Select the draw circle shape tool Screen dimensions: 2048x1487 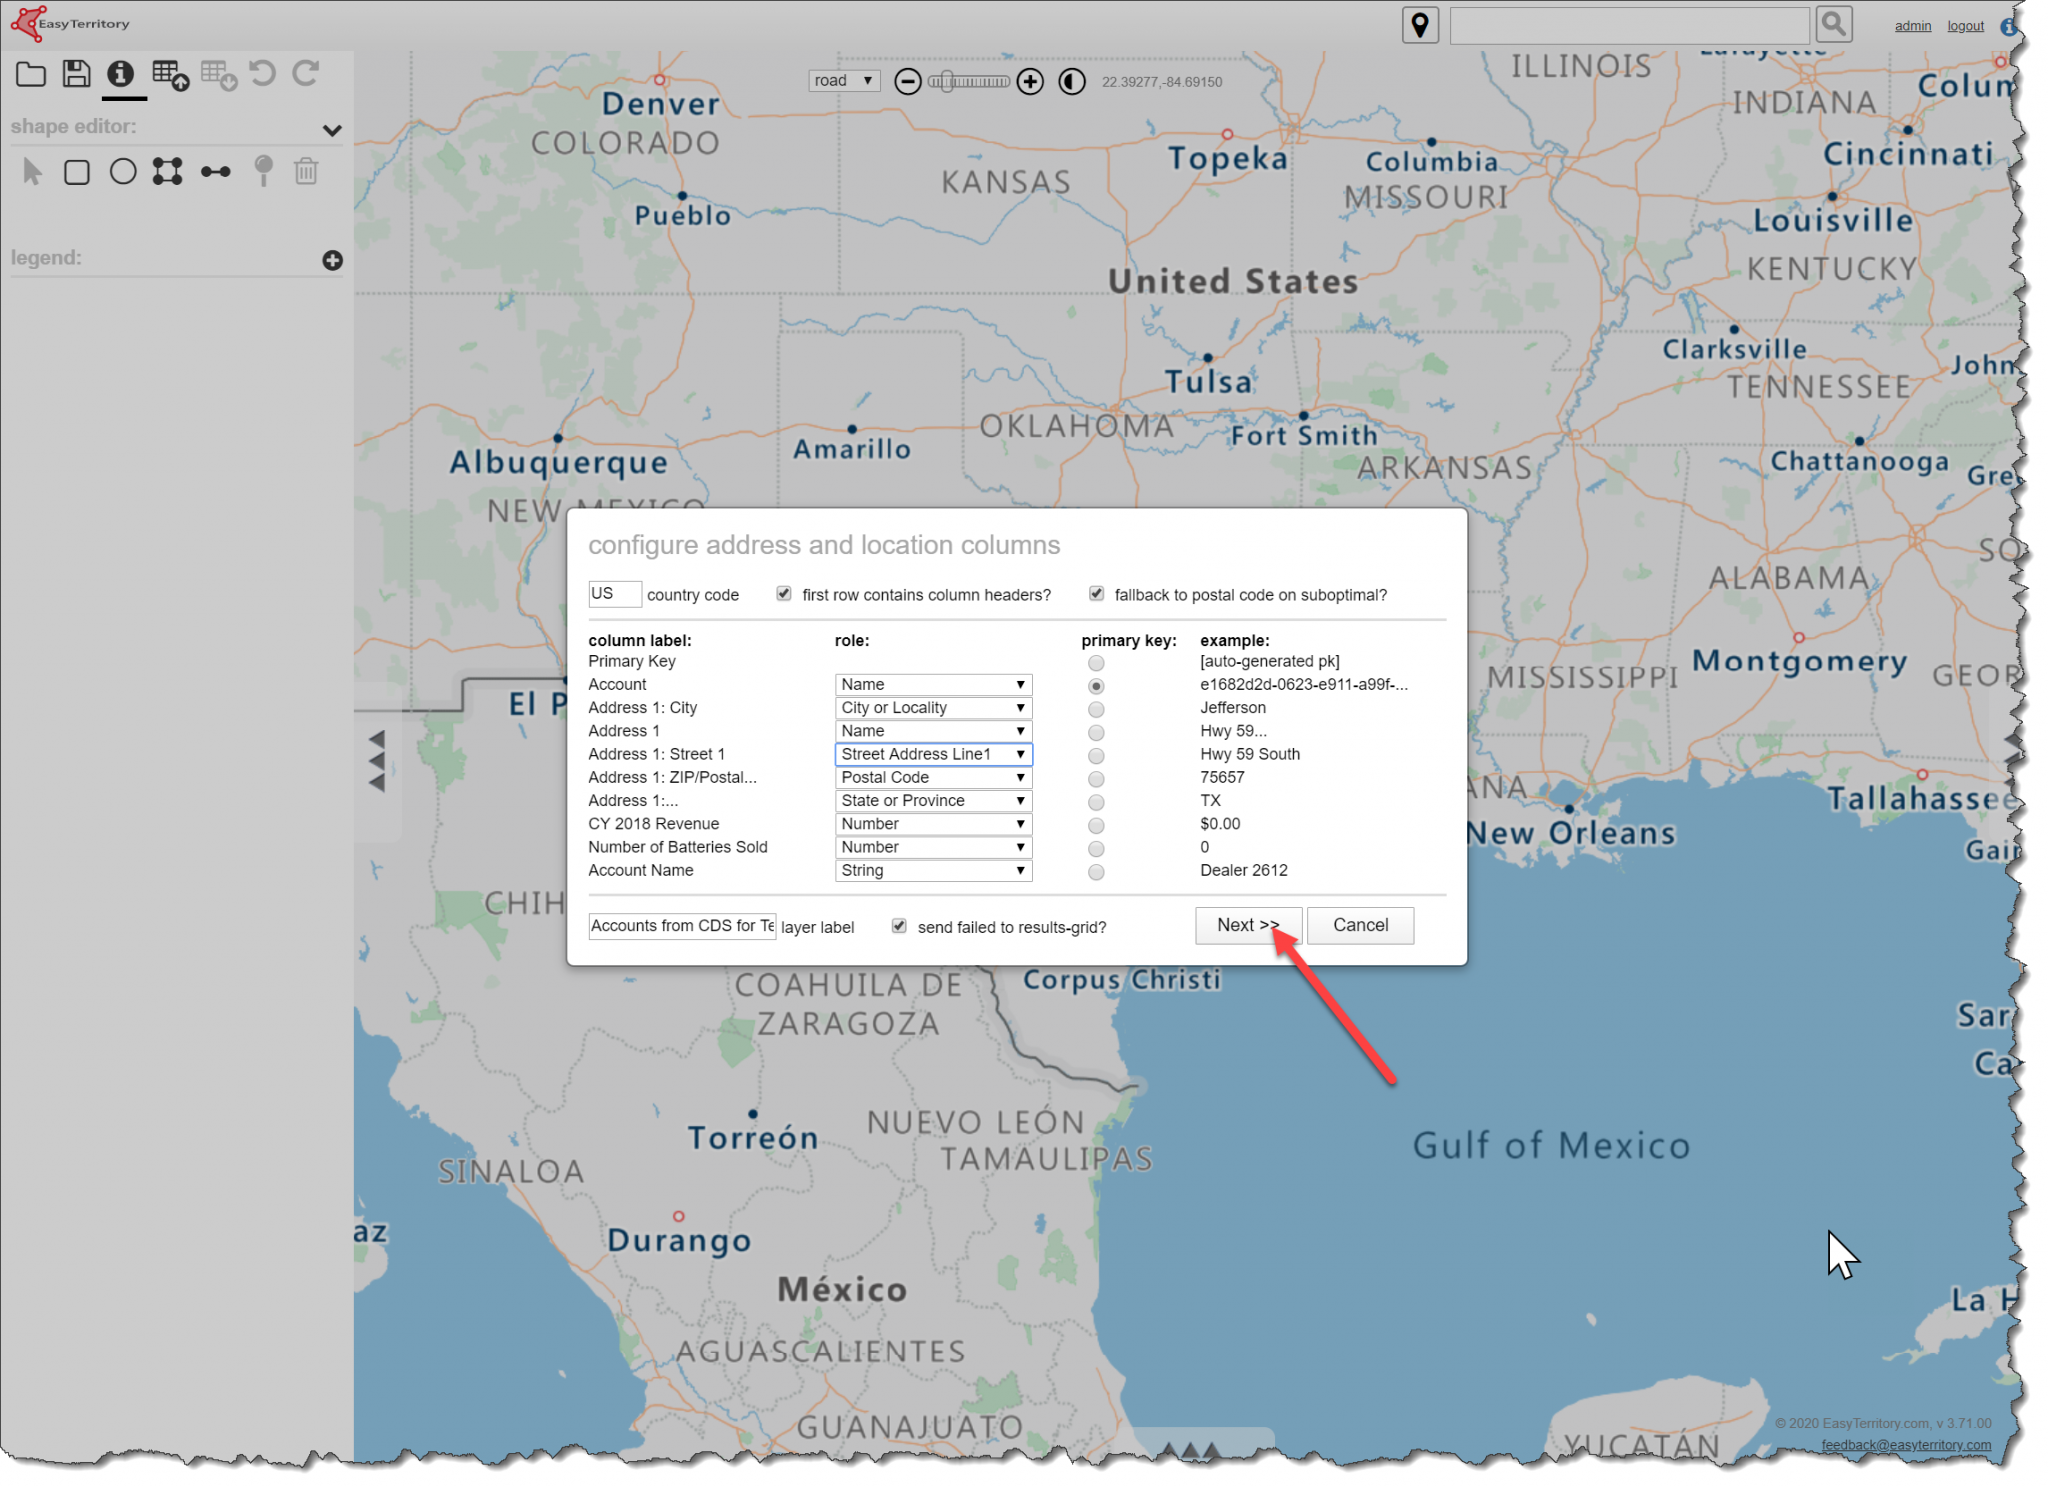click(123, 172)
